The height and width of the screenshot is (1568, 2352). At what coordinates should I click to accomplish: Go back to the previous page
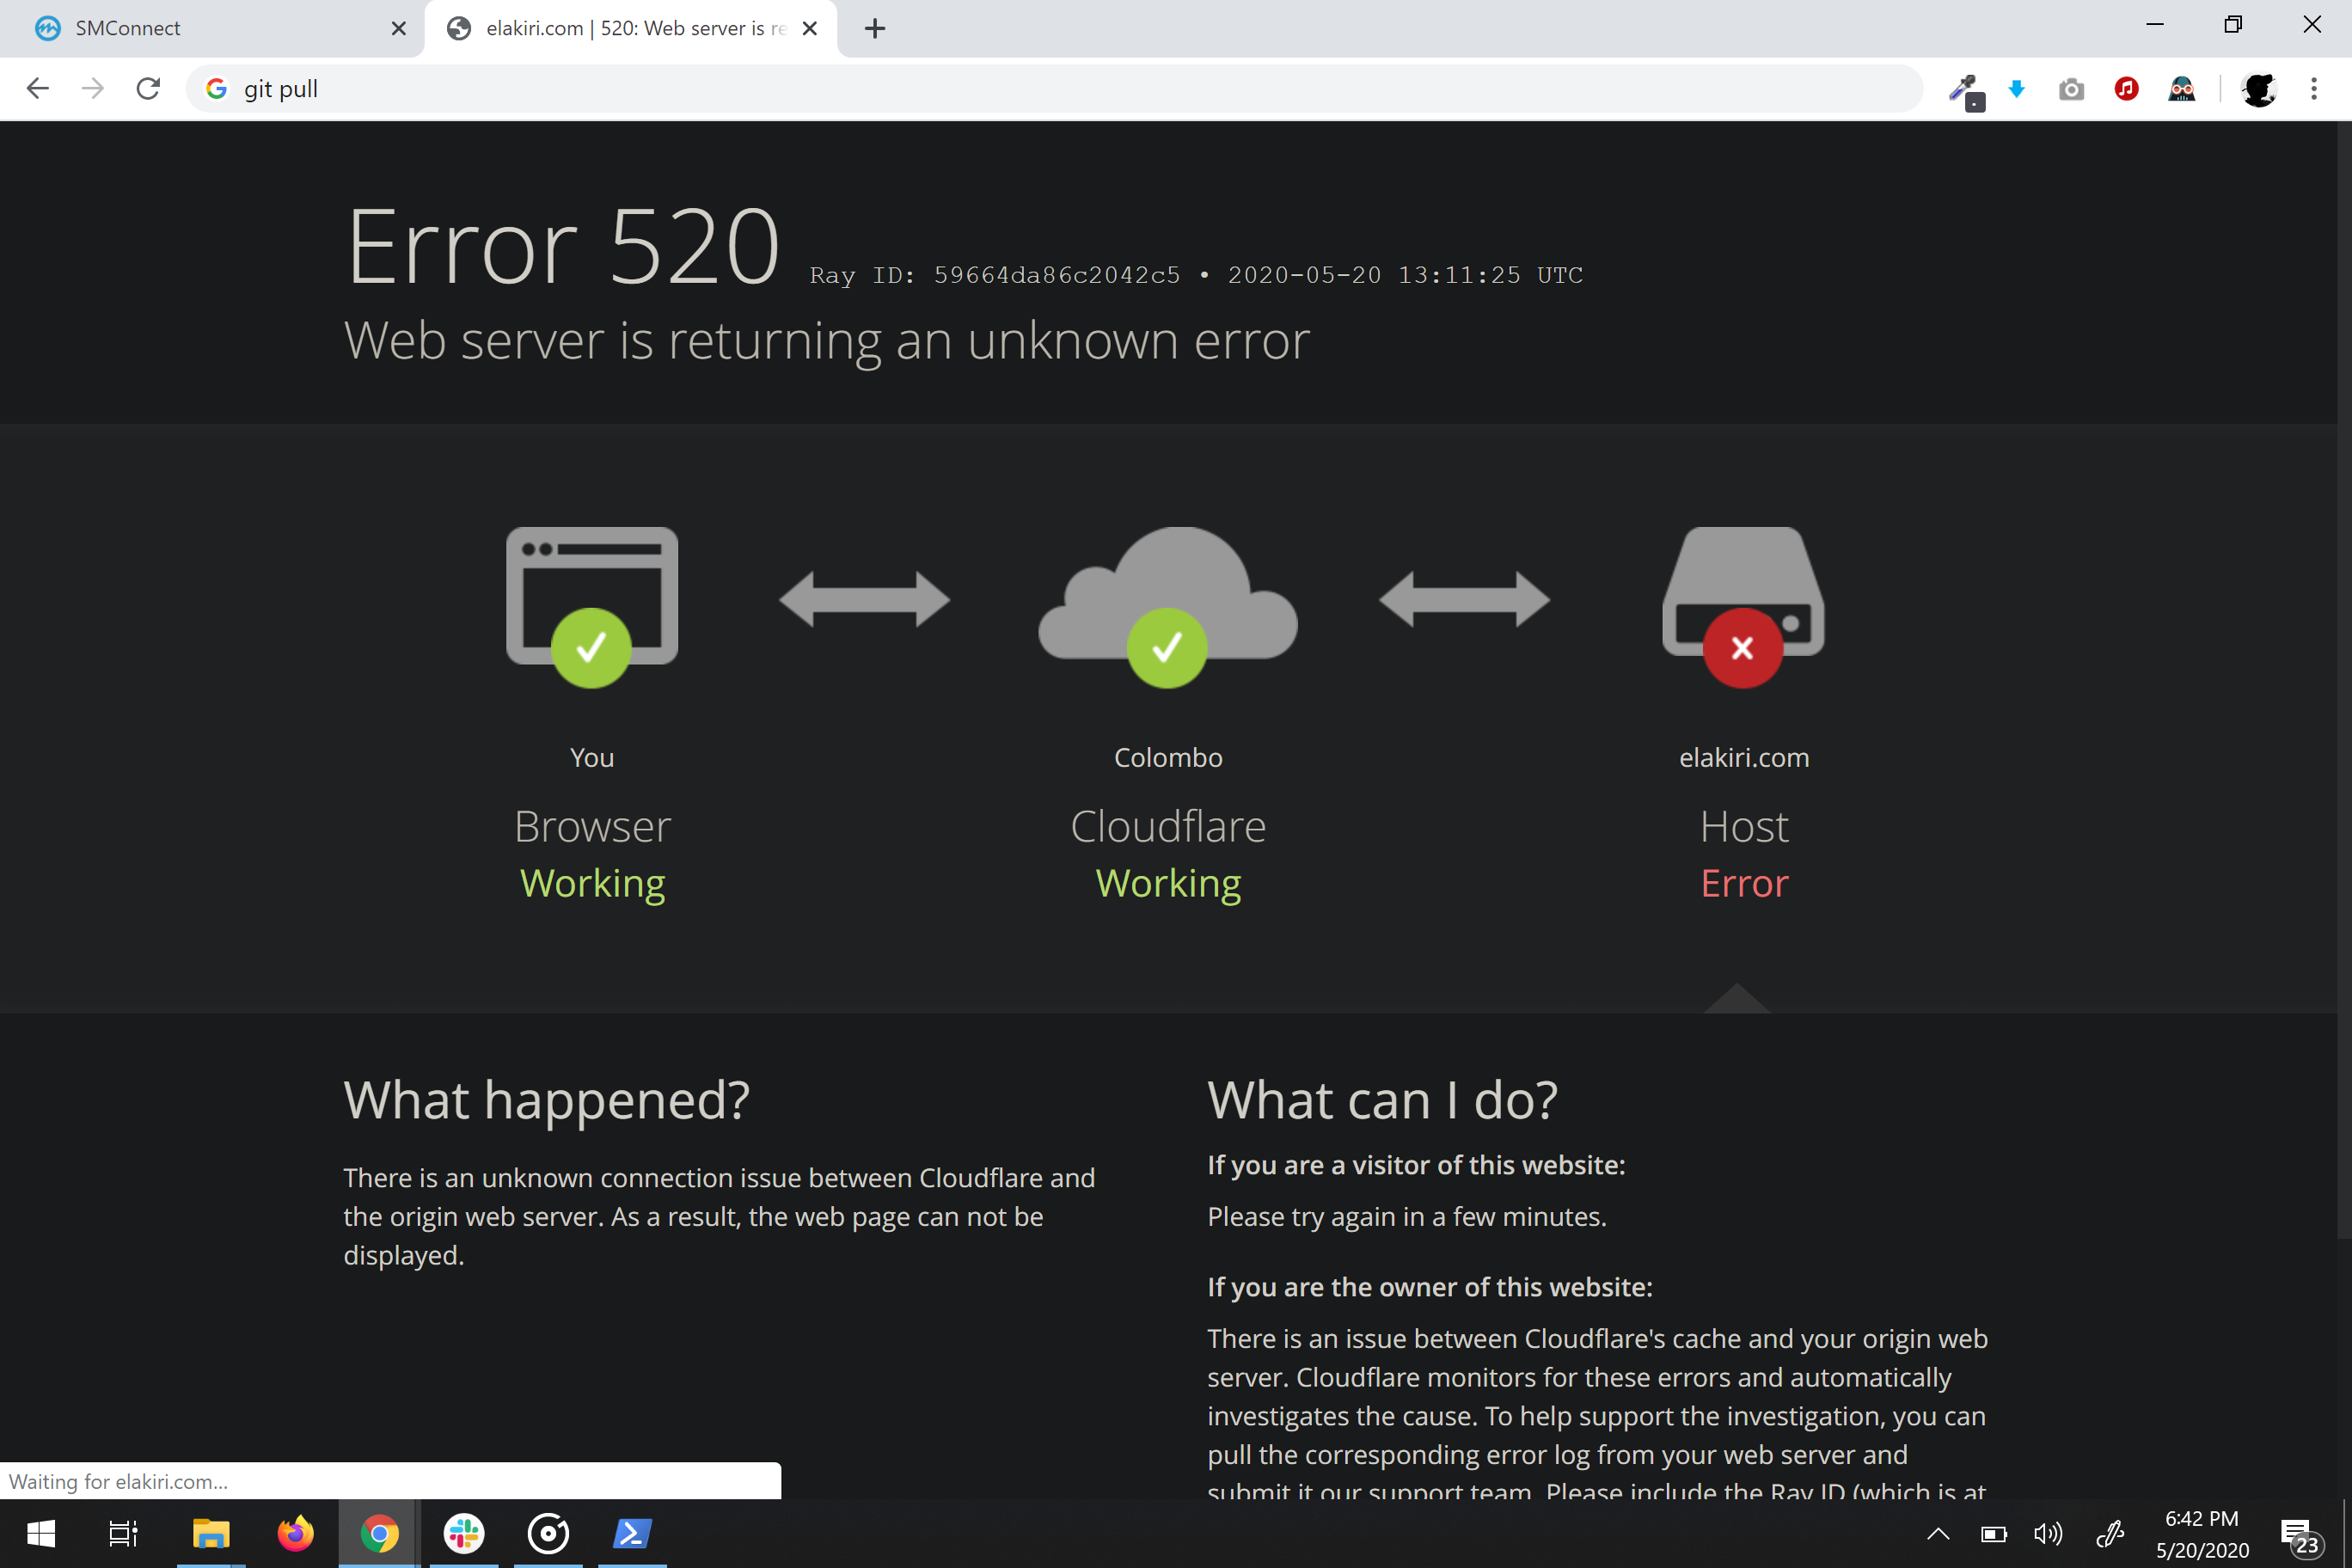38,89
